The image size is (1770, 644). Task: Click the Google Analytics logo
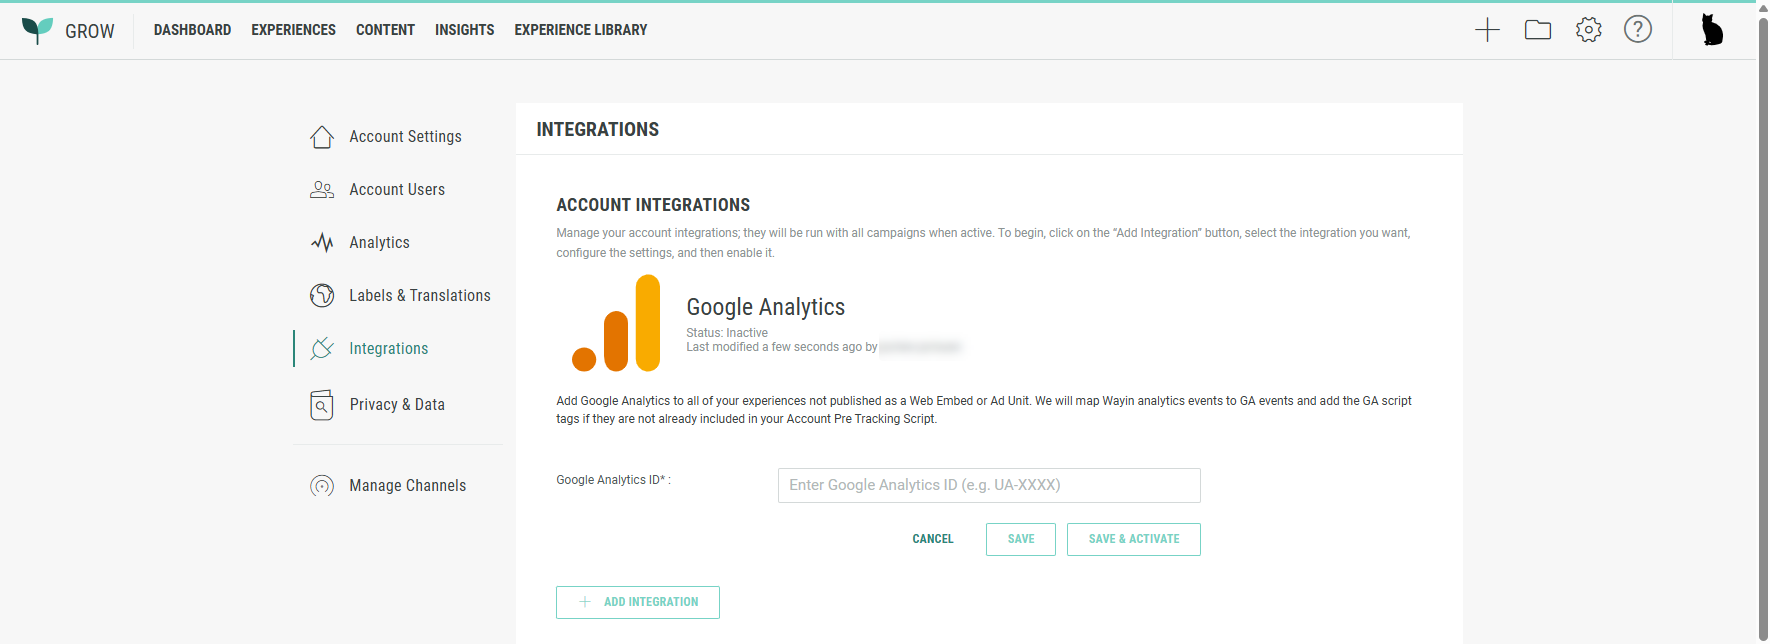(616, 324)
